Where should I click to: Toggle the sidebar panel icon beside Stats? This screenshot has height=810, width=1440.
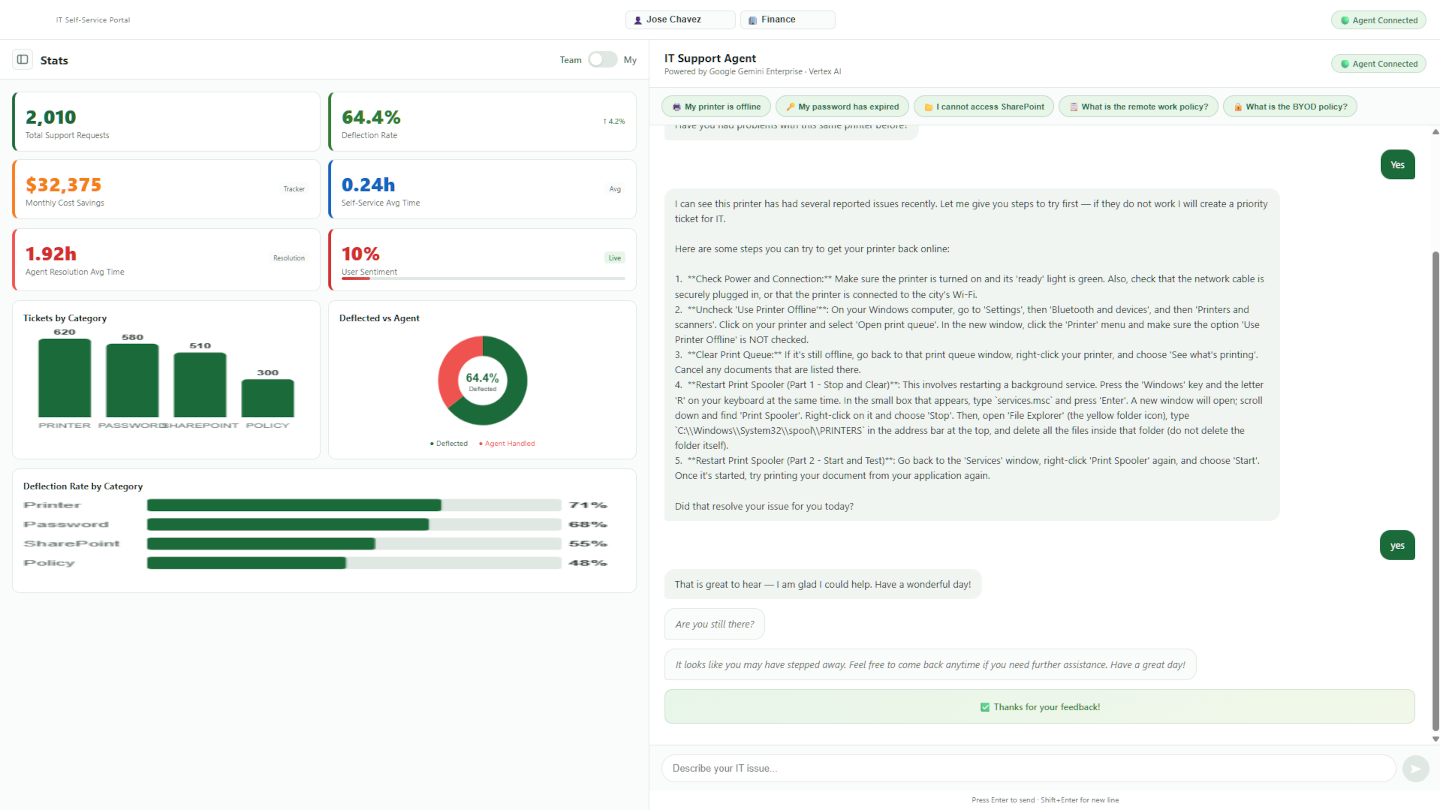click(x=22, y=60)
